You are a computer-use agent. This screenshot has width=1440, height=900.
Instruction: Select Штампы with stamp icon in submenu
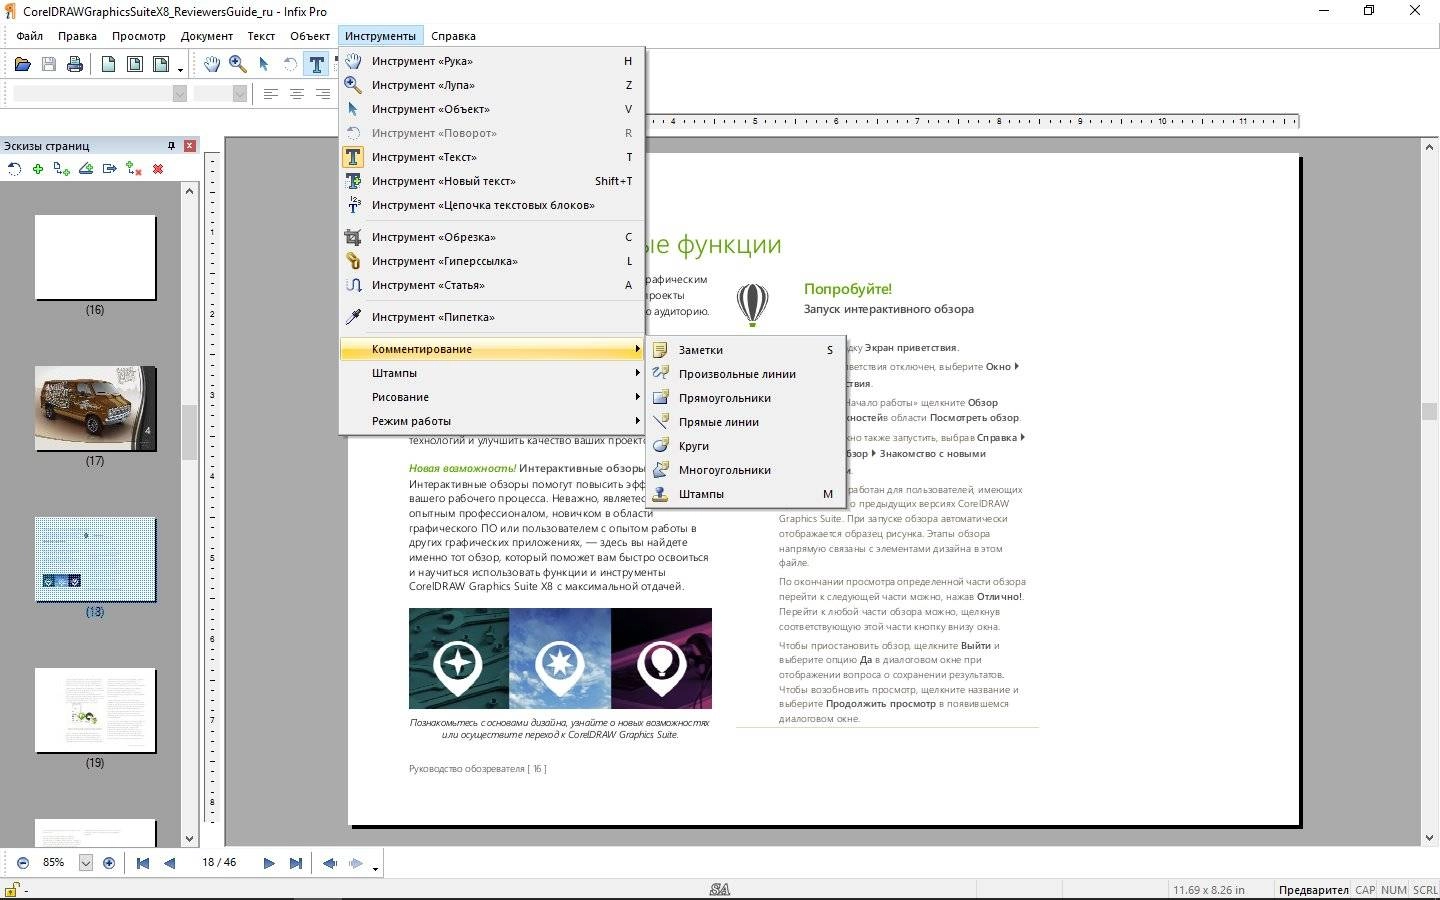click(746, 494)
